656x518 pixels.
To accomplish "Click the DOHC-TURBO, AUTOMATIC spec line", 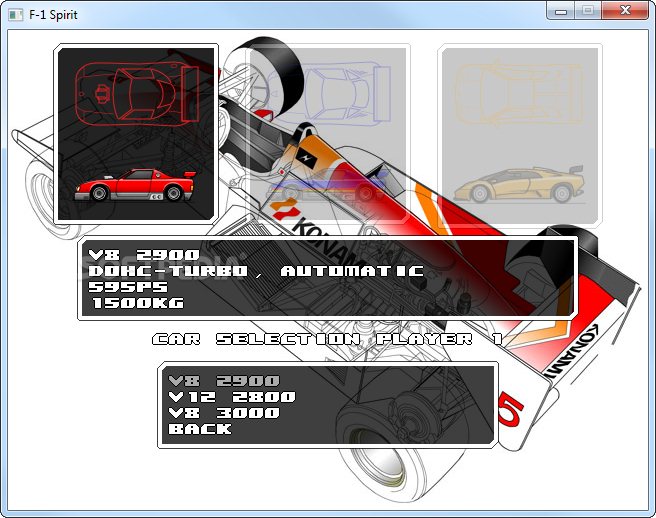I will click(256, 271).
